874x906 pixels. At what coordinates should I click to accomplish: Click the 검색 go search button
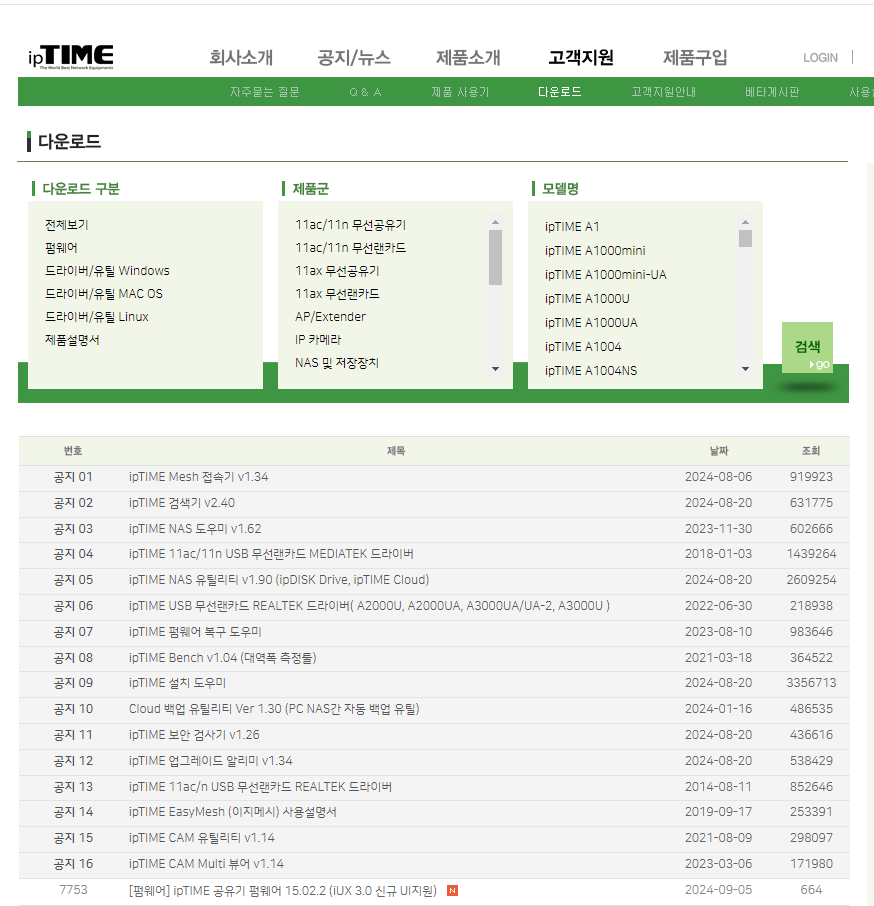[x=807, y=347]
